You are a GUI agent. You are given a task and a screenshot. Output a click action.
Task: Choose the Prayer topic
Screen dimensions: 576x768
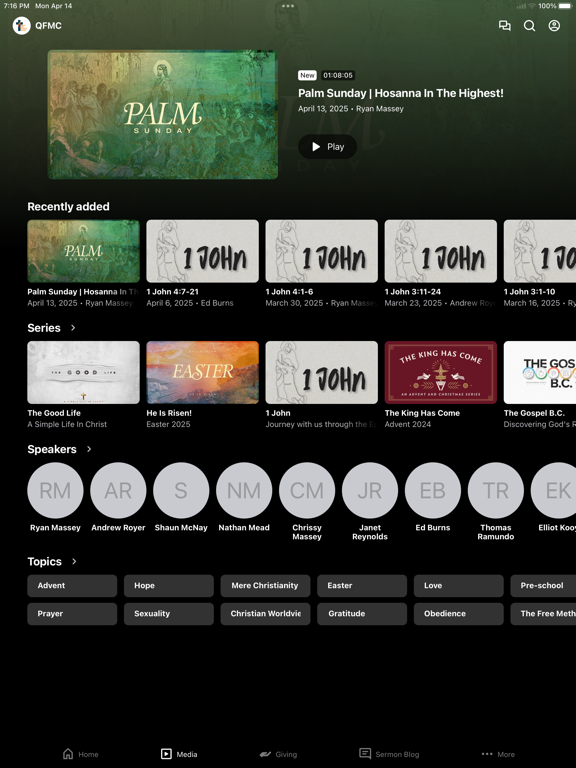tap(72, 614)
